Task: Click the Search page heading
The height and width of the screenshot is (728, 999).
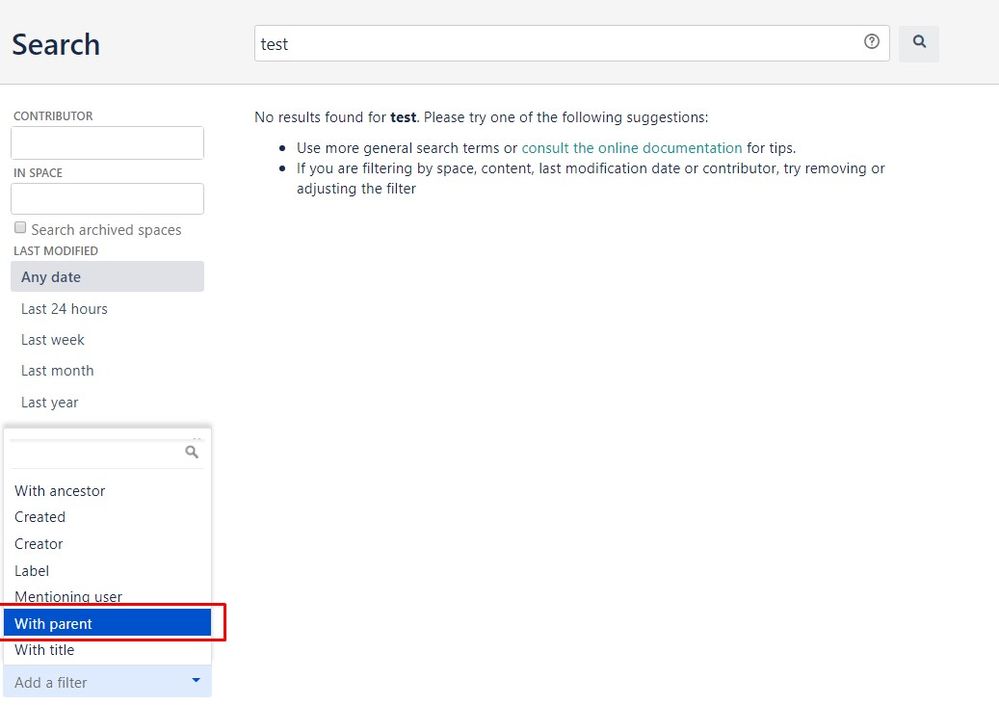Action: 56,45
